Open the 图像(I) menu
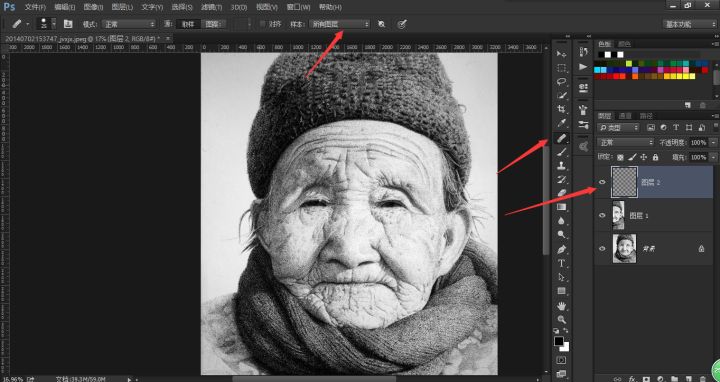The width and height of the screenshot is (720, 382). click(x=94, y=7)
